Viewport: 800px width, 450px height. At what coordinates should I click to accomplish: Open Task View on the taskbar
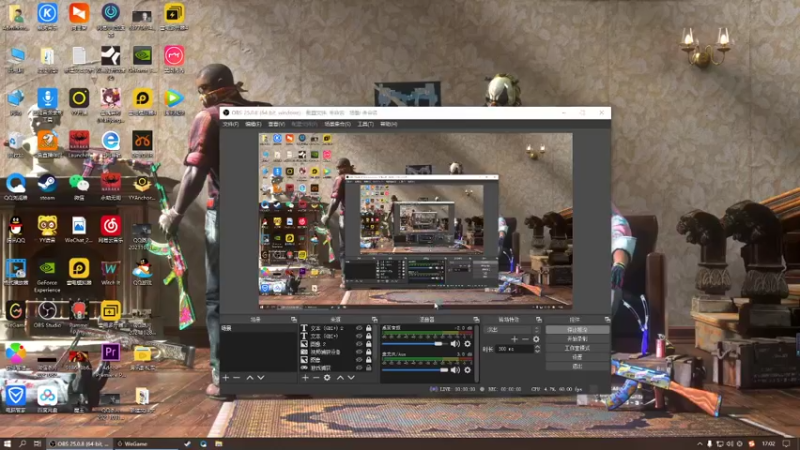point(37,444)
